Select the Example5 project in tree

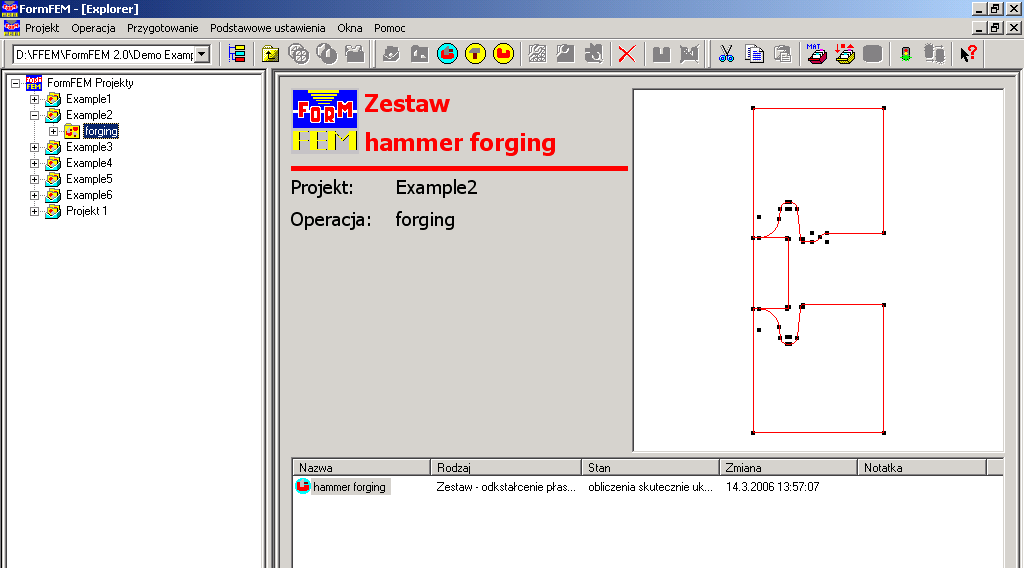pyautogui.click(x=89, y=179)
